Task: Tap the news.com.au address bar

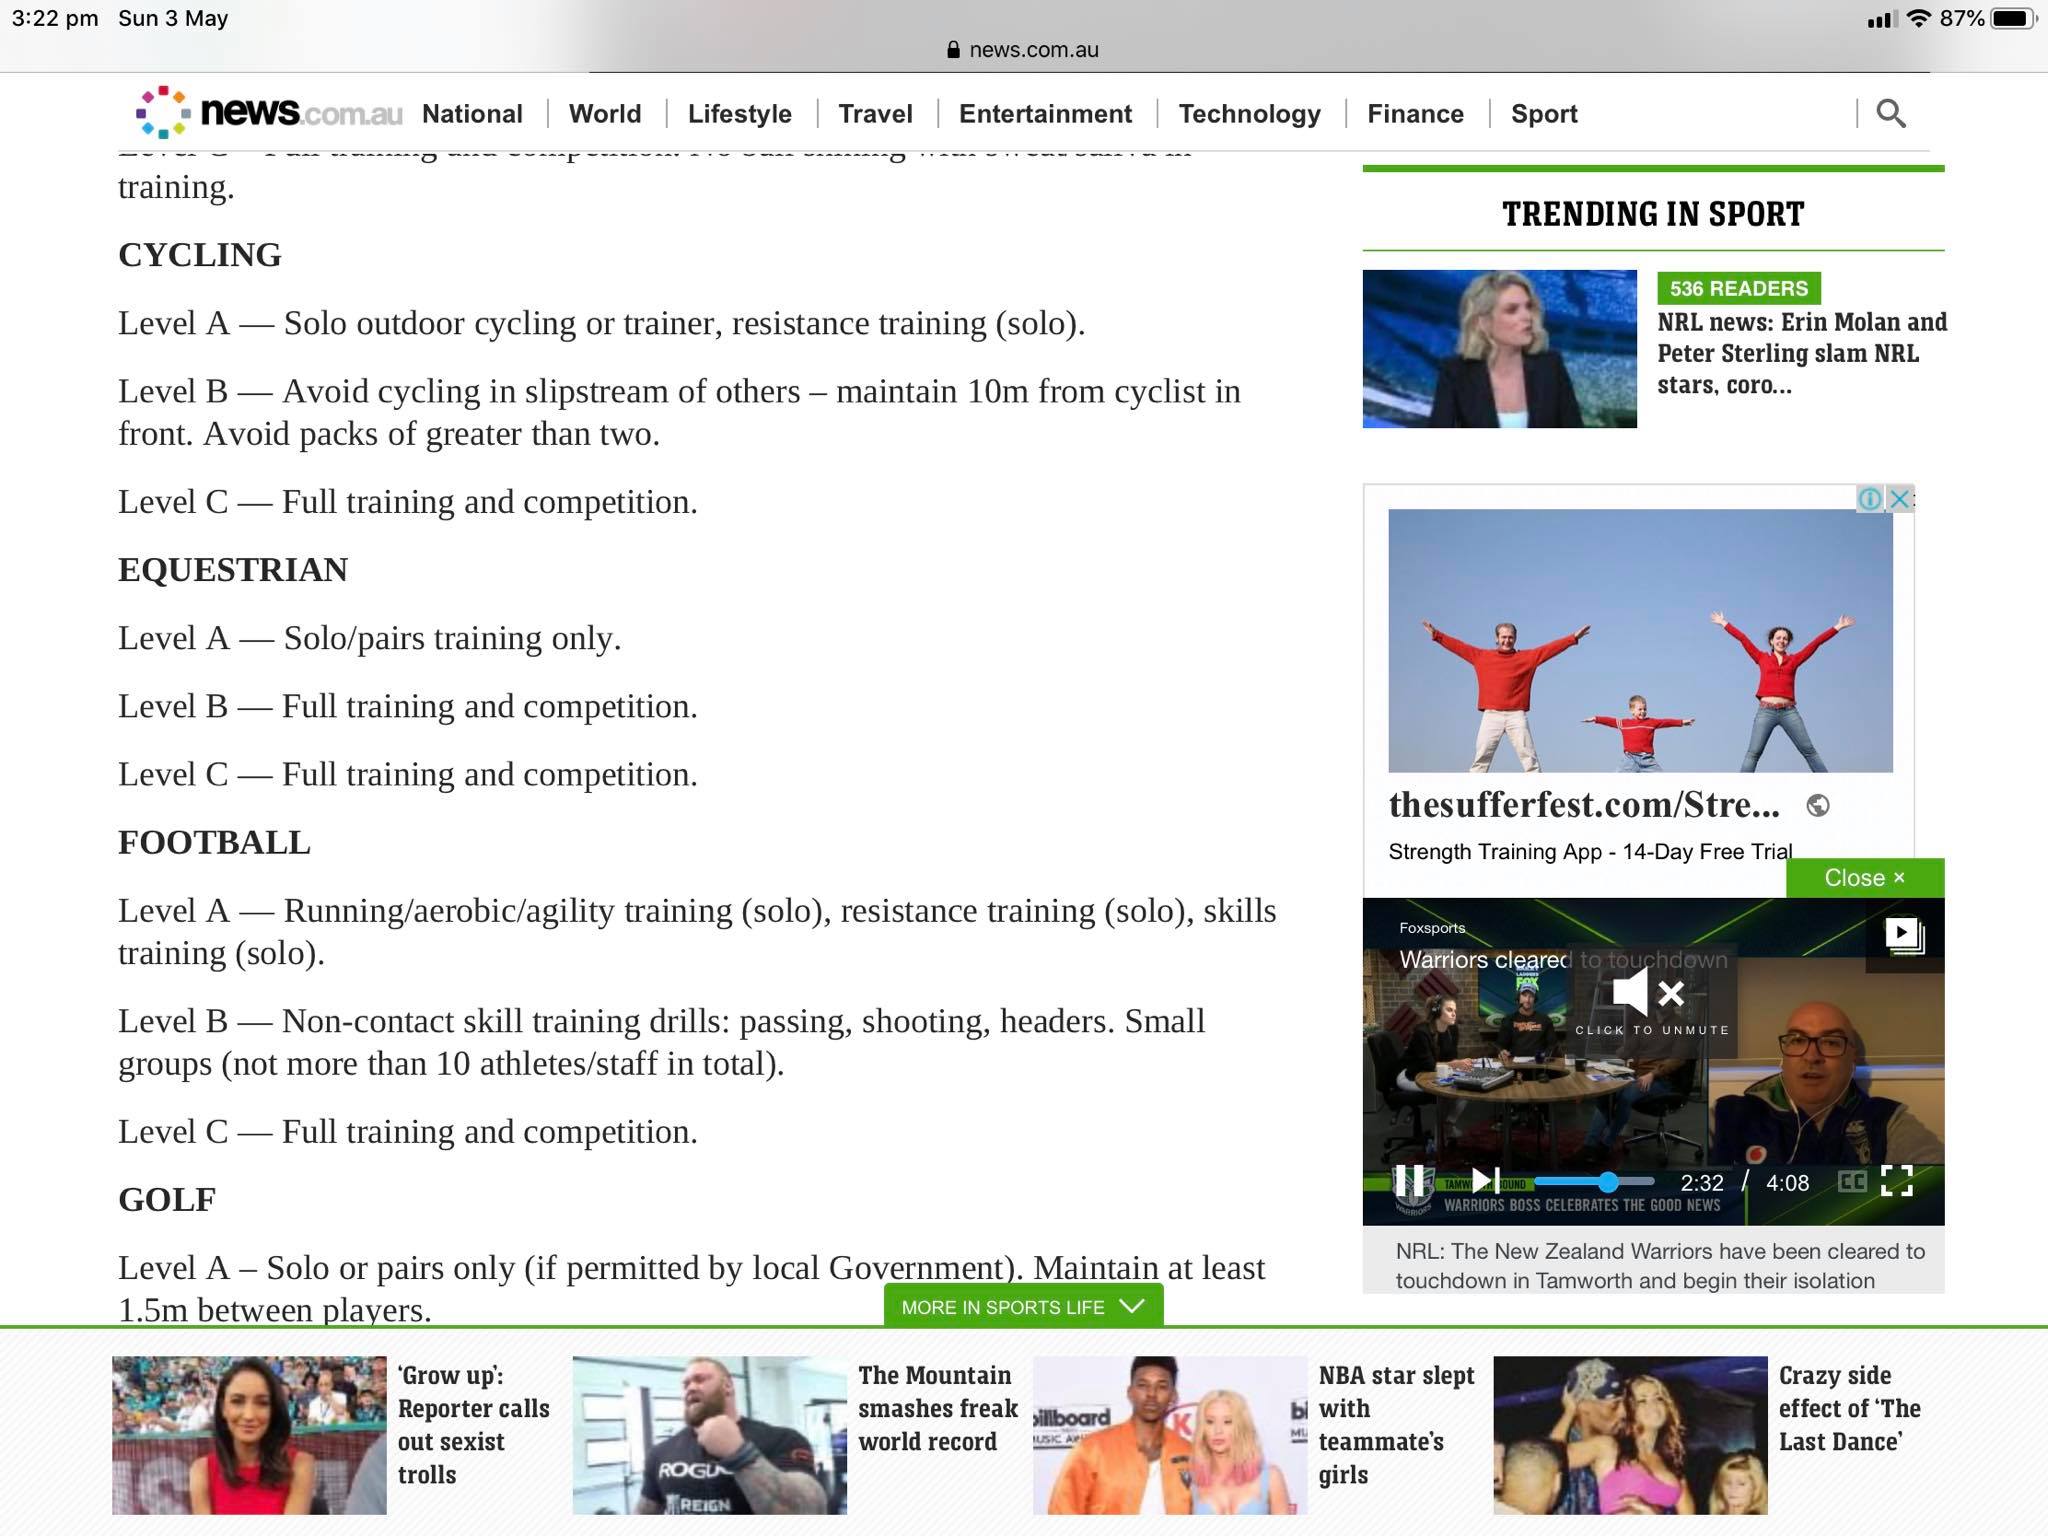Action: (x=1023, y=50)
